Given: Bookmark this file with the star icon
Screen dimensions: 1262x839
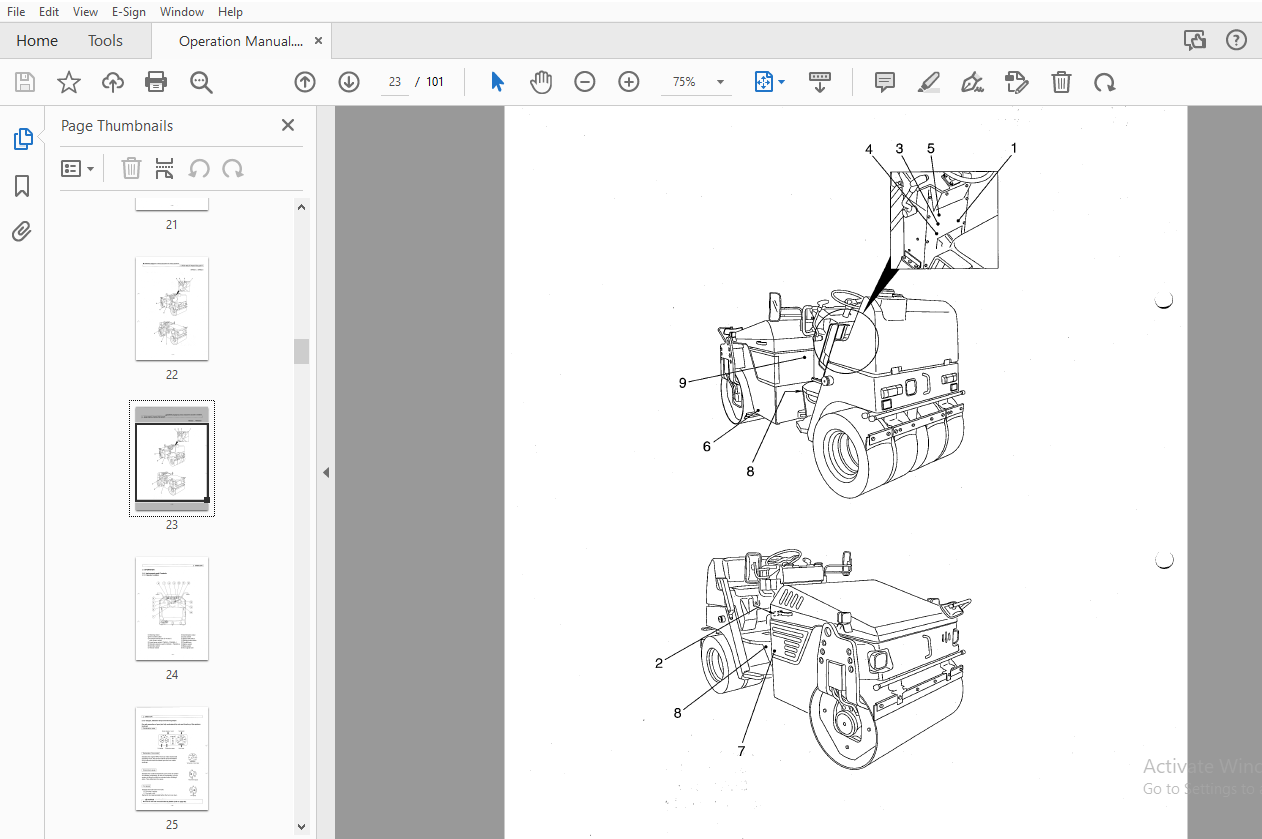Looking at the screenshot, I should click(68, 82).
